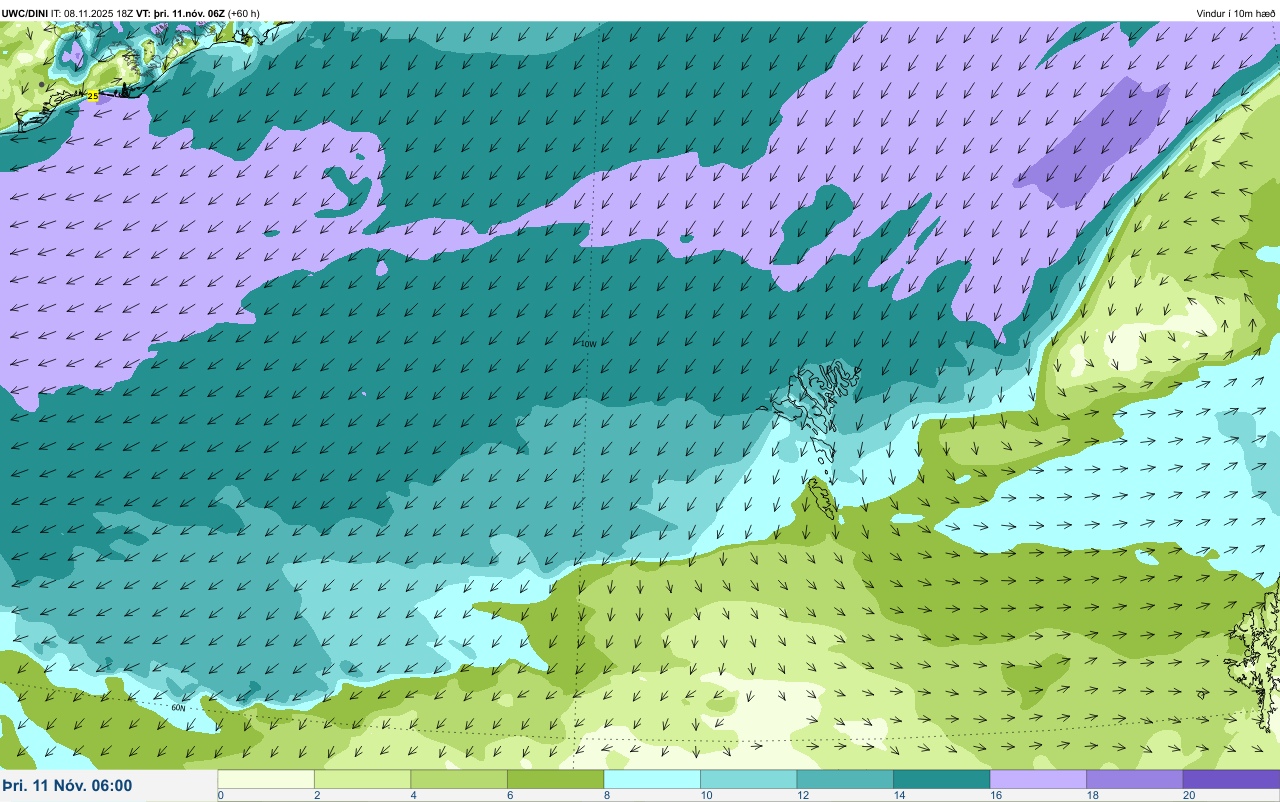Image resolution: width=1280 pixels, height=802 pixels.
Task: Click the 'VT: þri. 11.nóv. 06Z' valid time
Action: tap(181, 13)
